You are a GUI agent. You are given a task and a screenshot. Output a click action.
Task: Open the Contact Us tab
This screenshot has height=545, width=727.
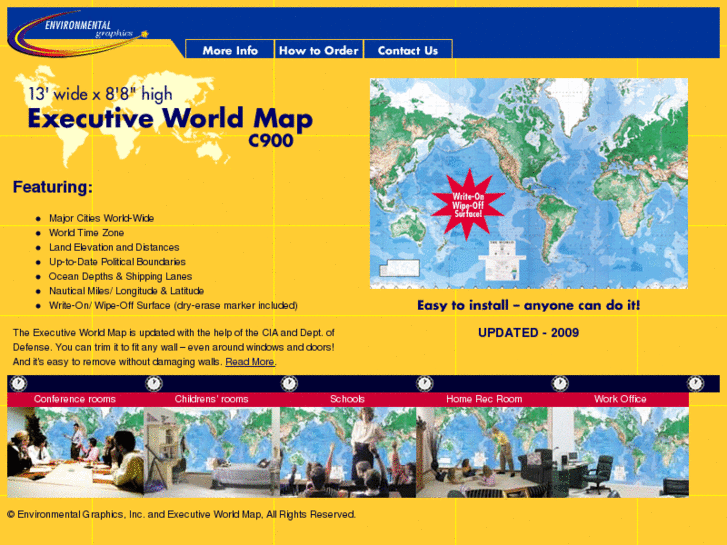[x=408, y=50]
